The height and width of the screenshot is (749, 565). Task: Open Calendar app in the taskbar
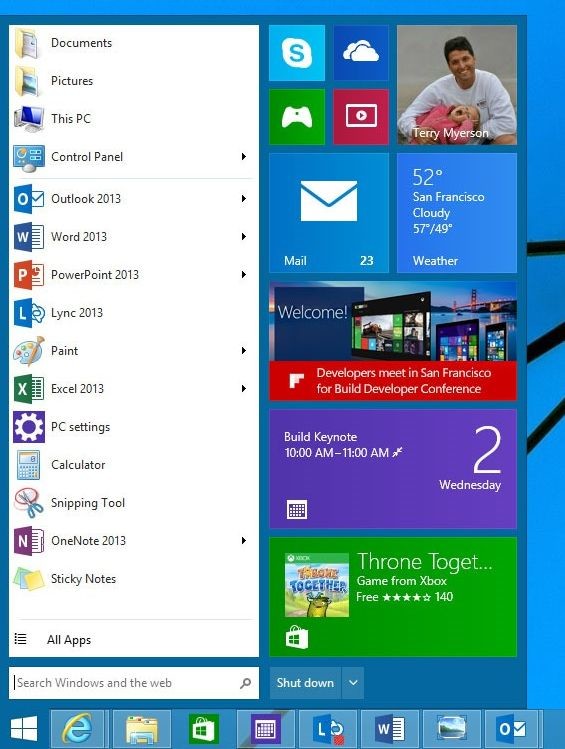pyautogui.click(x=266, y=729)
